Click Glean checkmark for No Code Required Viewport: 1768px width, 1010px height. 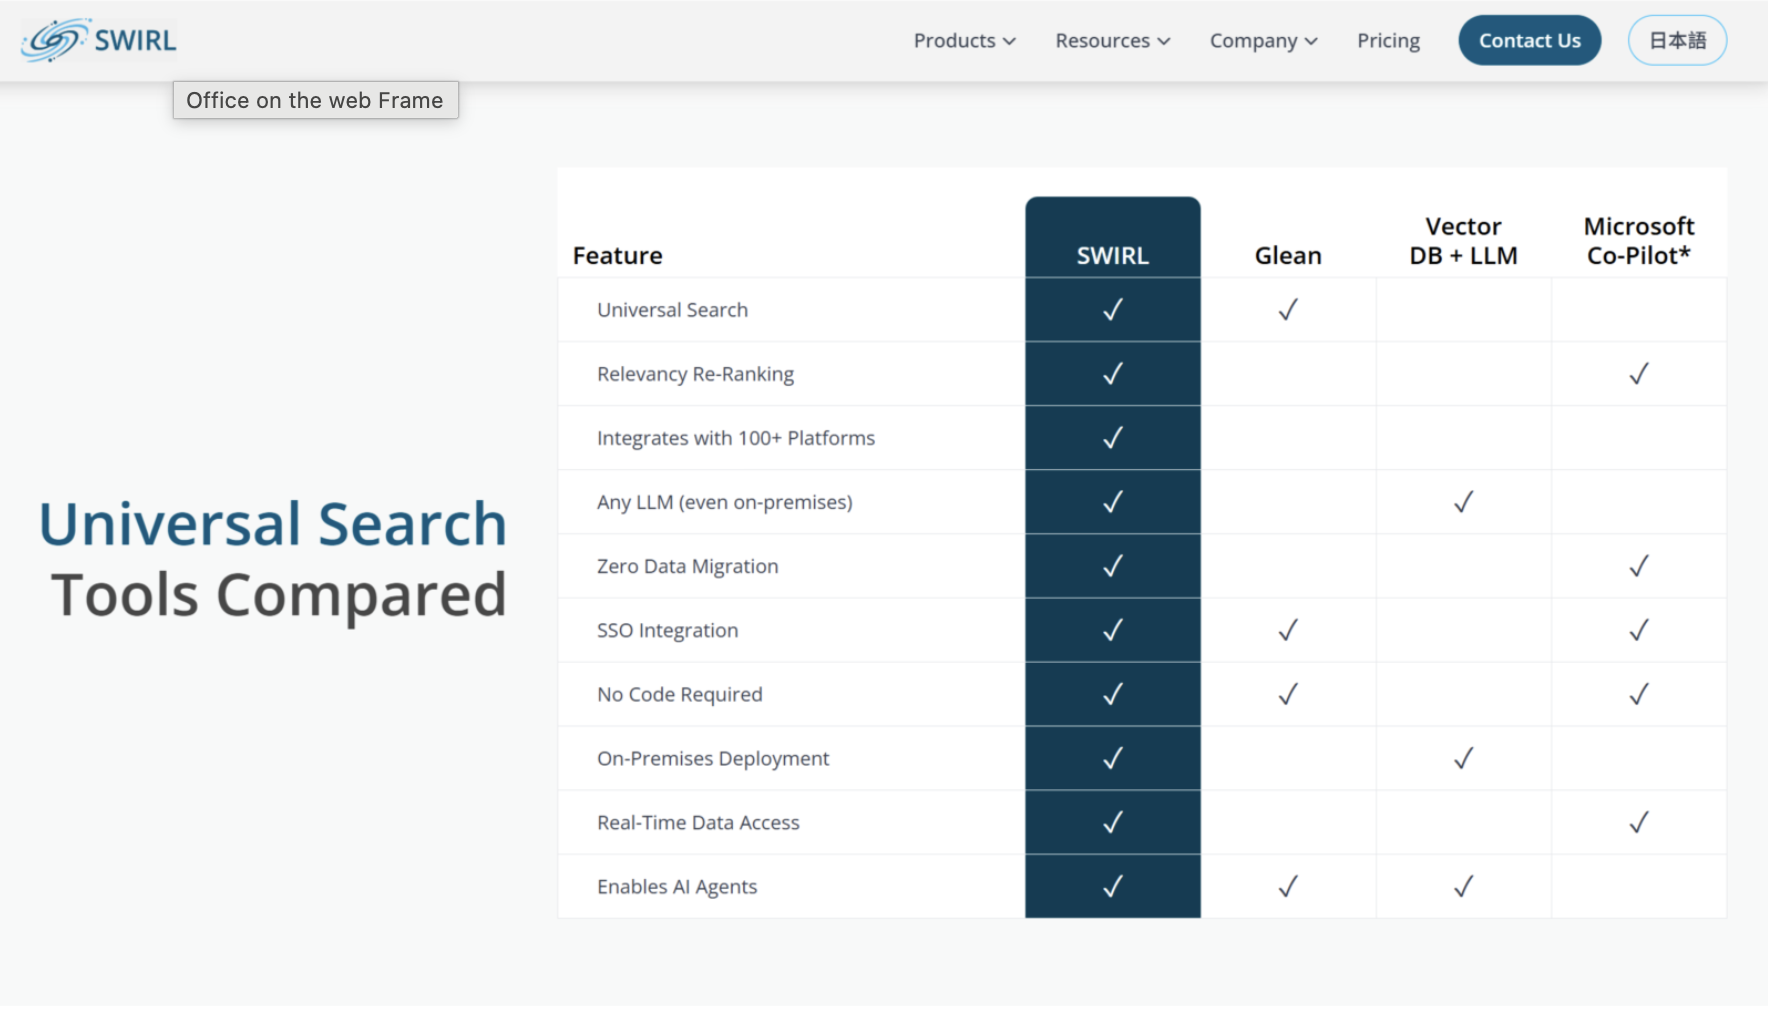[x=1288, y=694]
